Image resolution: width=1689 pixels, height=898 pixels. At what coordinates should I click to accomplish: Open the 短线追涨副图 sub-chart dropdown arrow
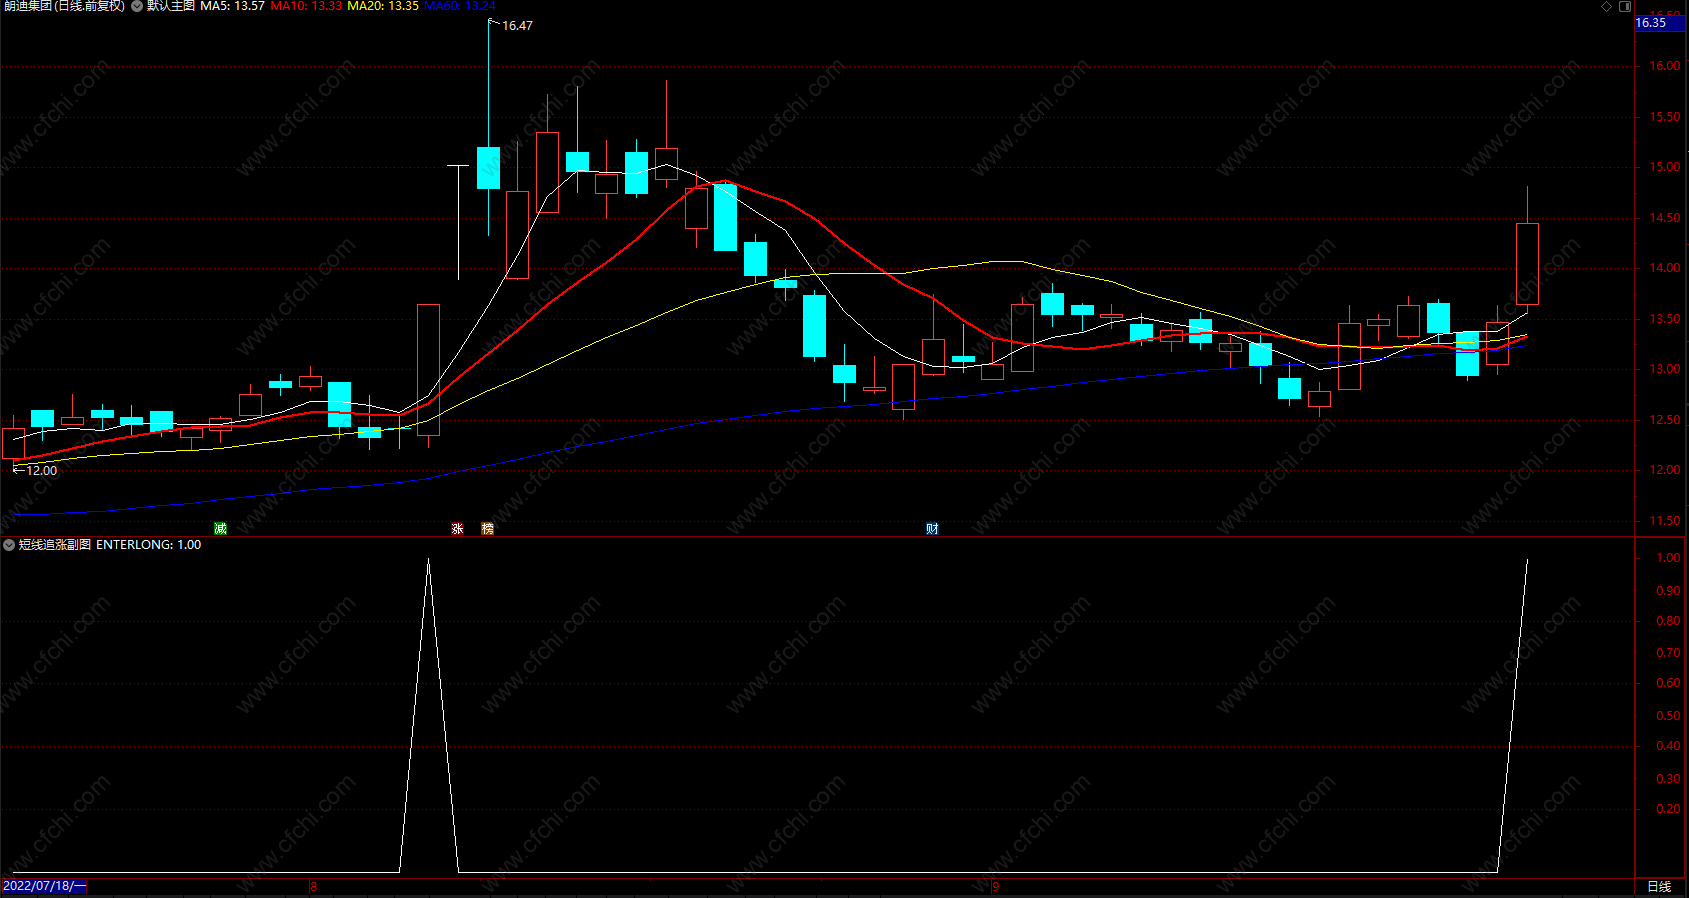coord(9,545)
